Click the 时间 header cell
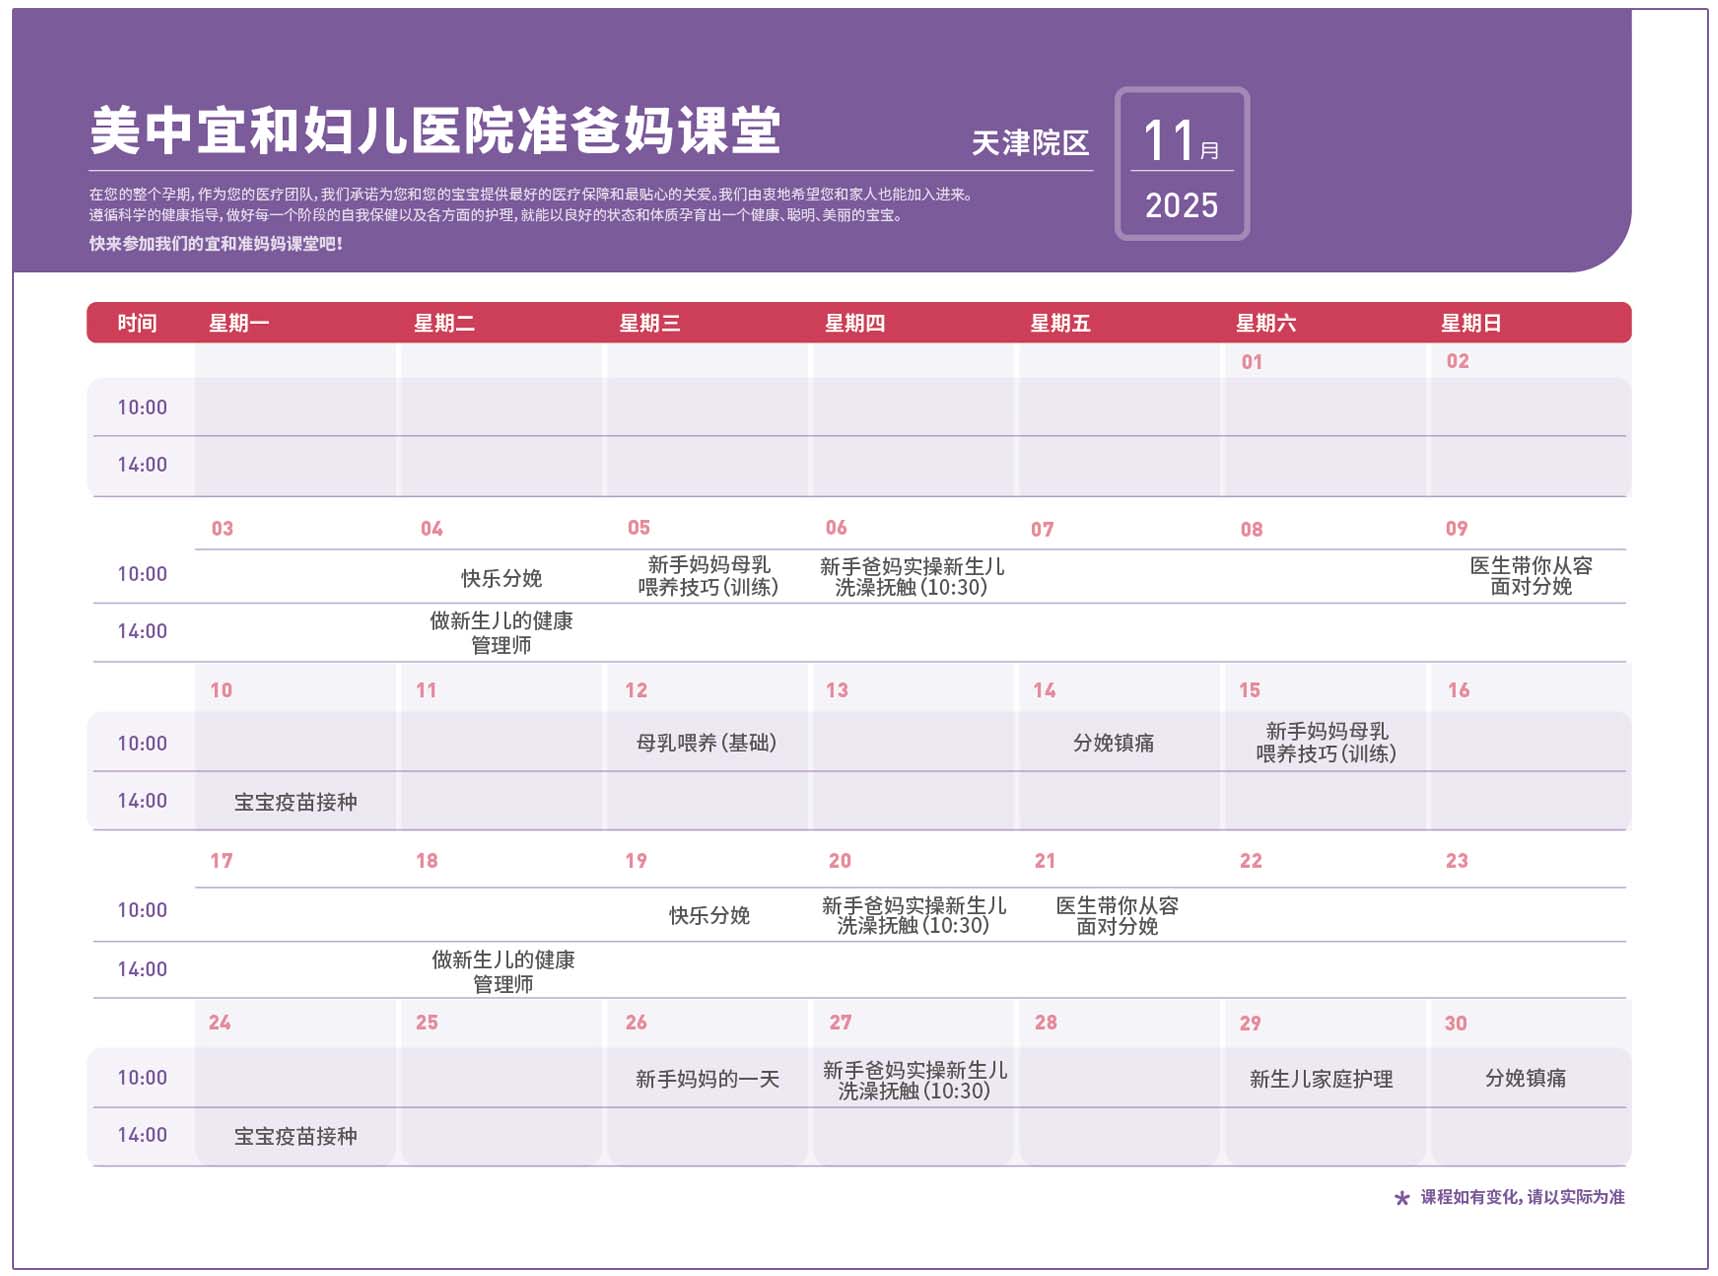The height and width of the screenshot is (1276, 1718). 137,323
